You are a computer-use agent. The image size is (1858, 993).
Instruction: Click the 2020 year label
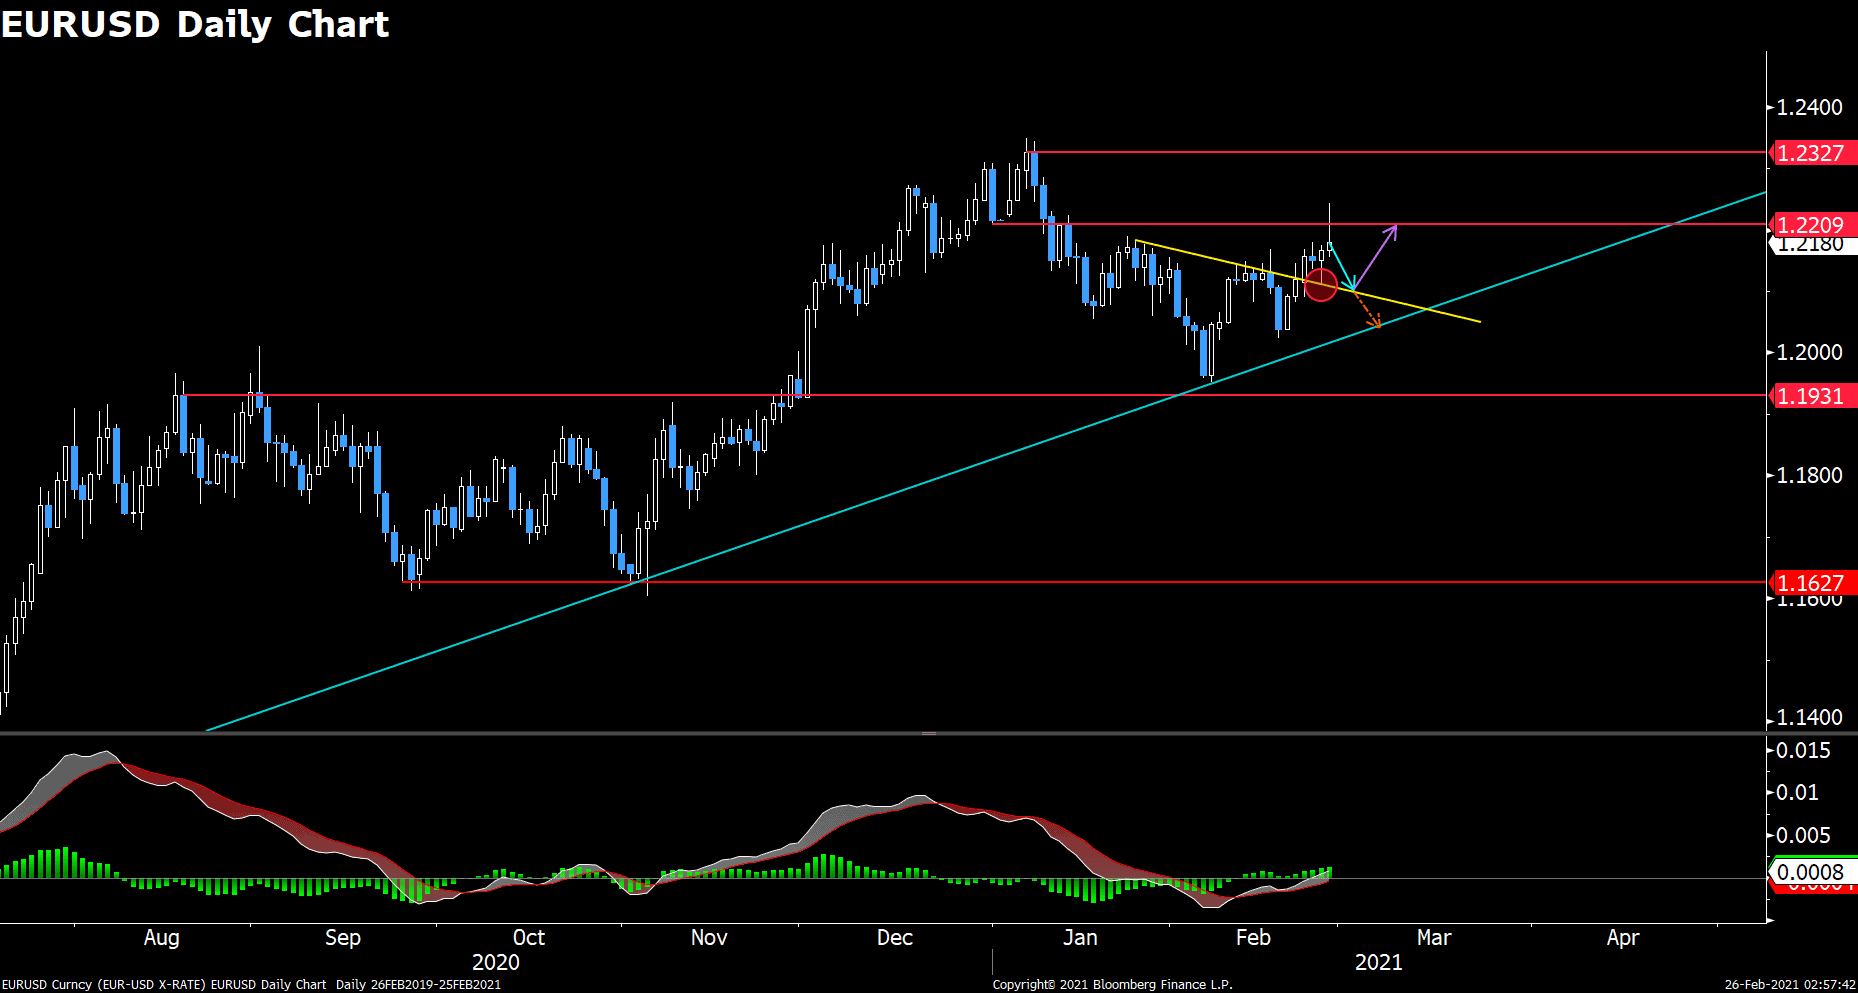click(496, 962)
